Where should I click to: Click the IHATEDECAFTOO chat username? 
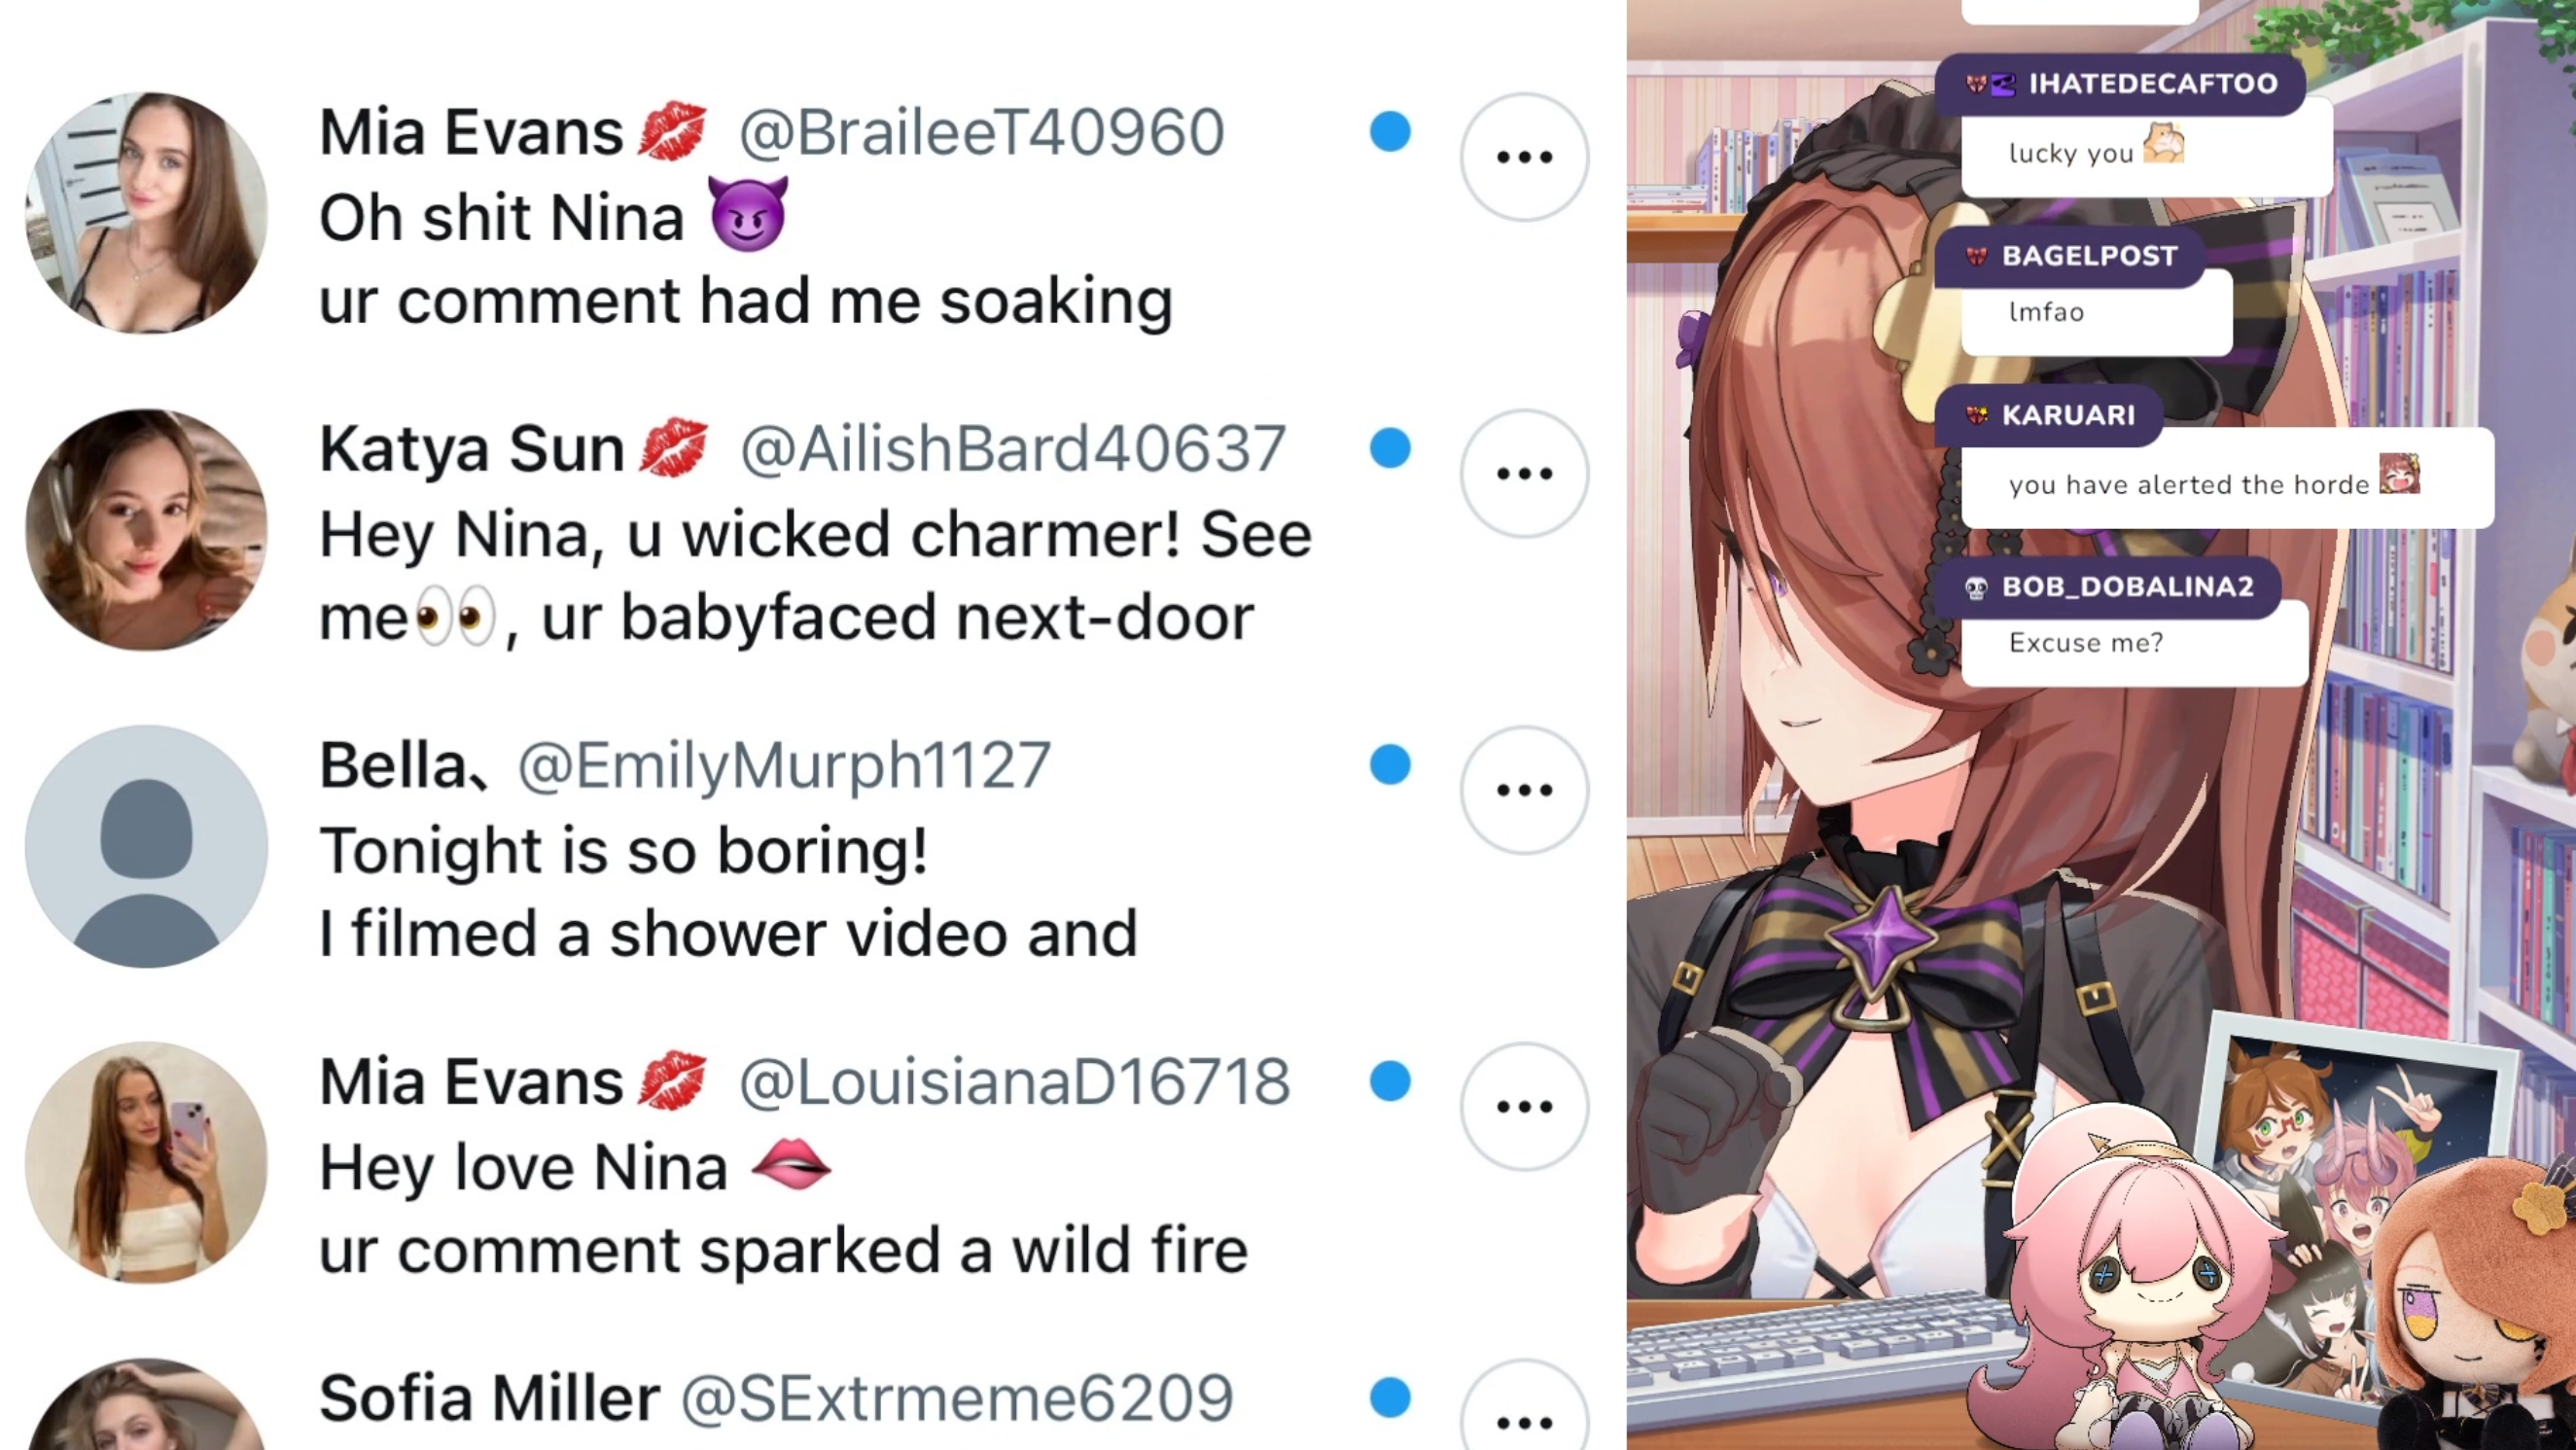point(2153,84)
